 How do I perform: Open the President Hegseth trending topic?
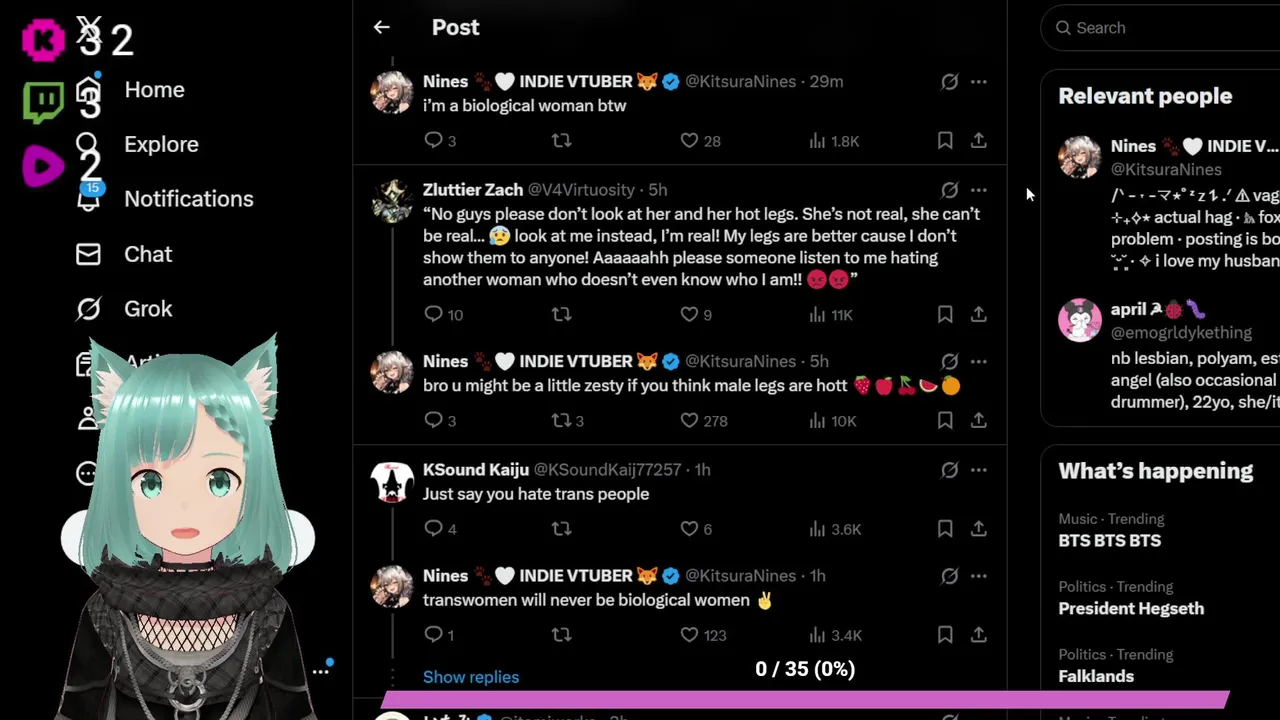pyautogui.click(x=1131, y=608)
